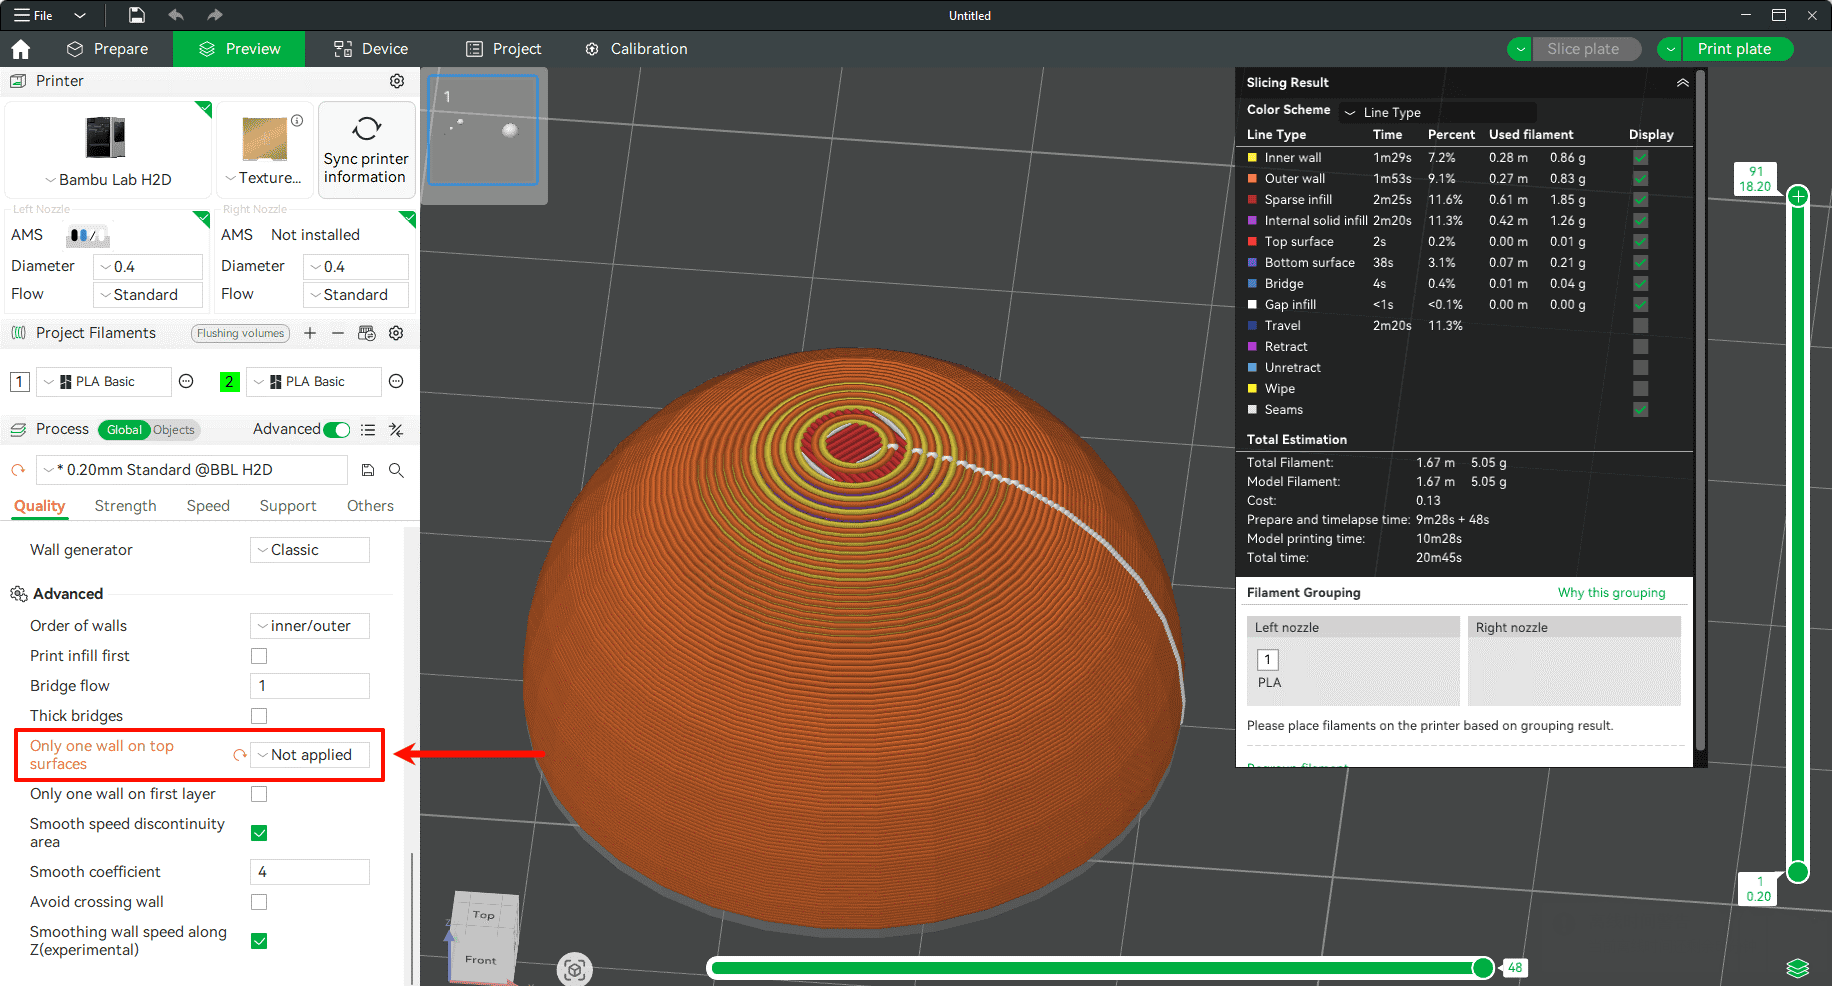Click the search icon for process settings

396,470
